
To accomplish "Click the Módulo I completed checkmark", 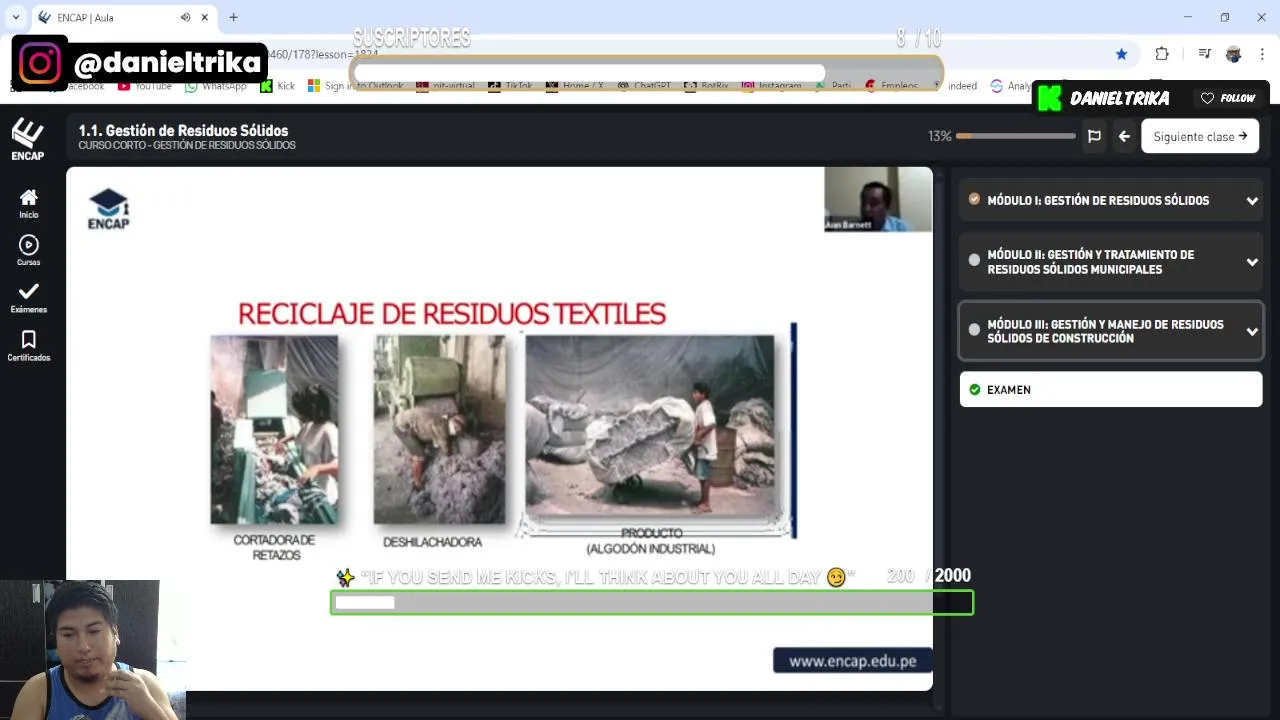I will [974, 199].
